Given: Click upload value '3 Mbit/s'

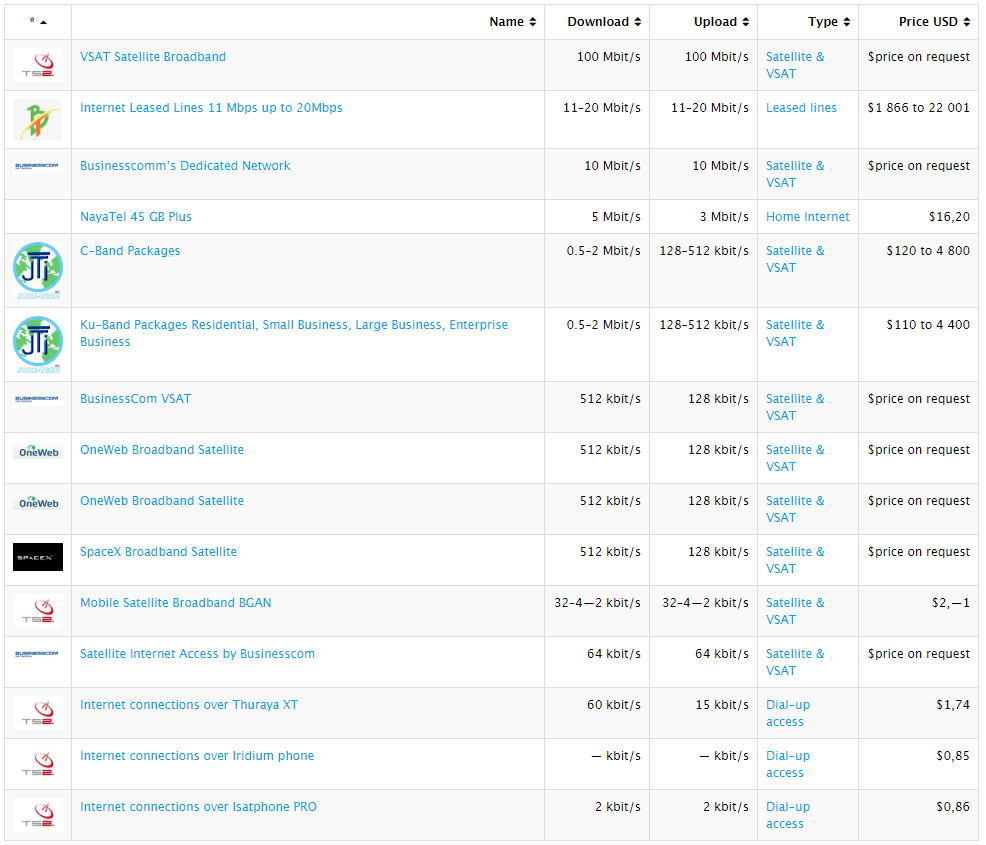Looking at the screenshot, I should [x=724, y=216].
